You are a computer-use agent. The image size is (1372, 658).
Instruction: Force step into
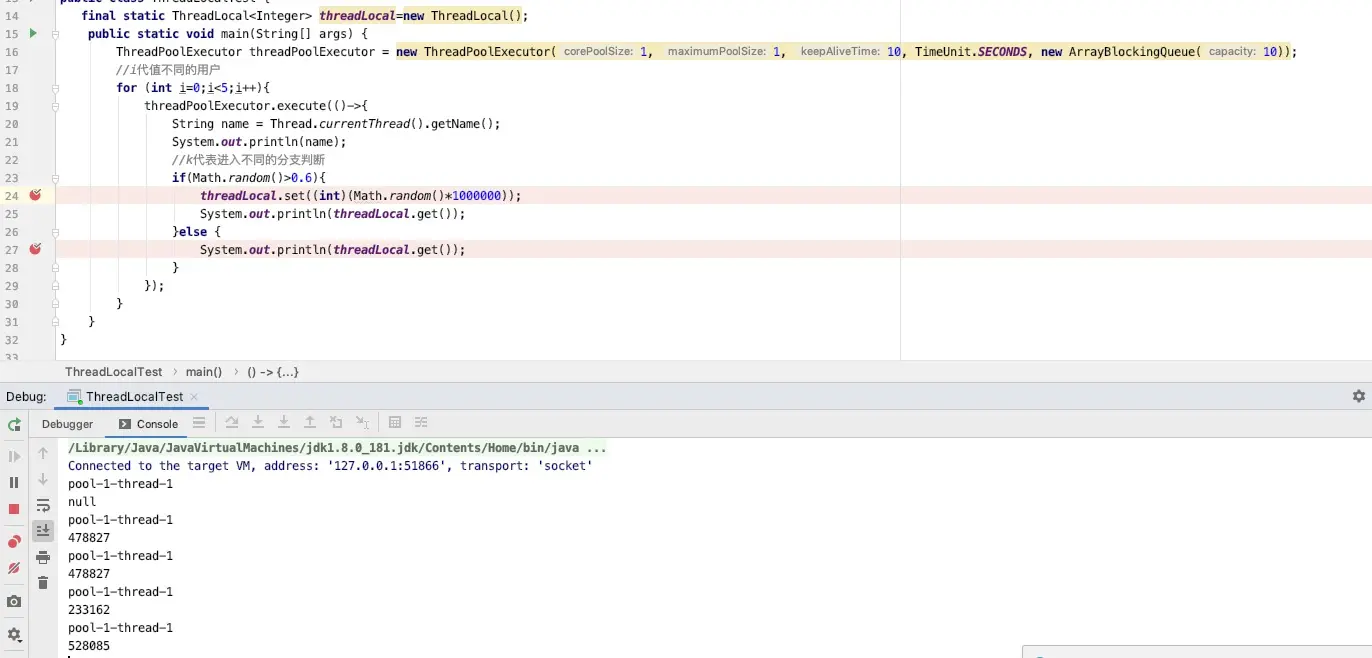click(284, 423)
